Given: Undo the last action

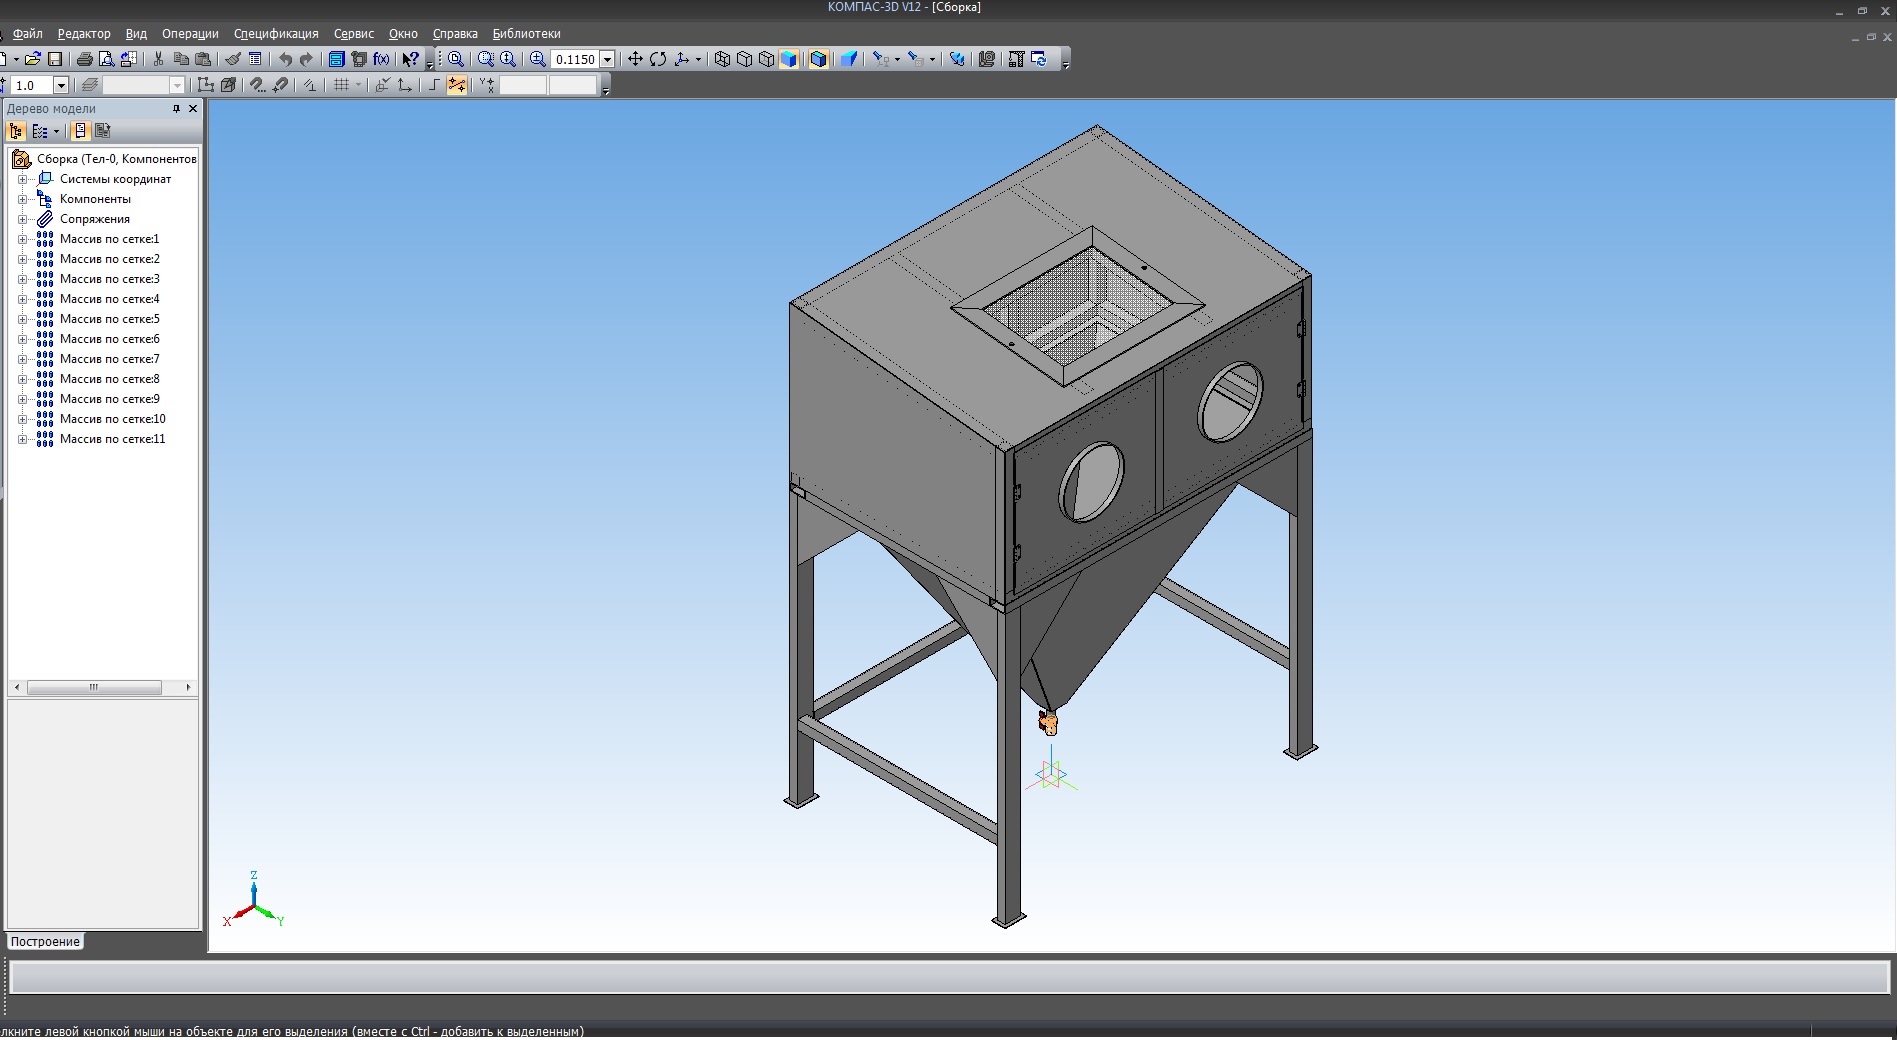Looking at the screenshot, I should coord(285,59).
